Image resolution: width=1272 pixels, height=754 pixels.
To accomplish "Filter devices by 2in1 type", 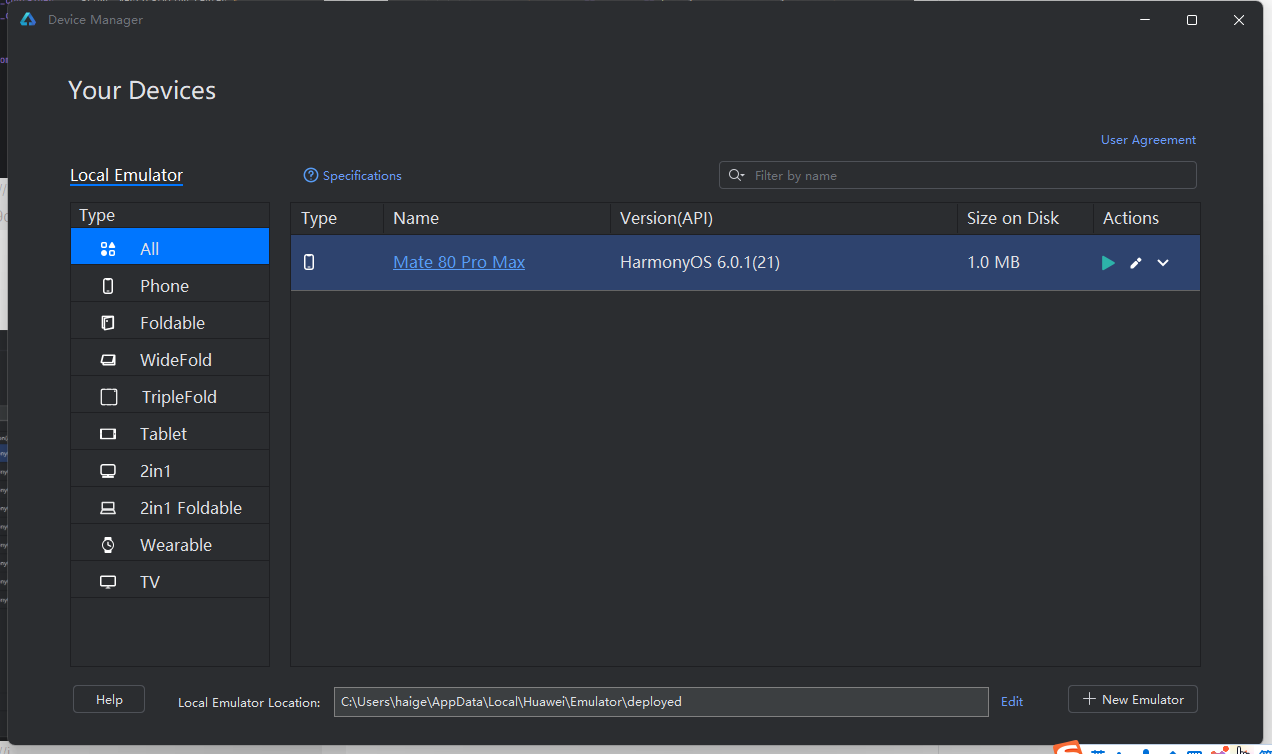I will click(170, 471).
